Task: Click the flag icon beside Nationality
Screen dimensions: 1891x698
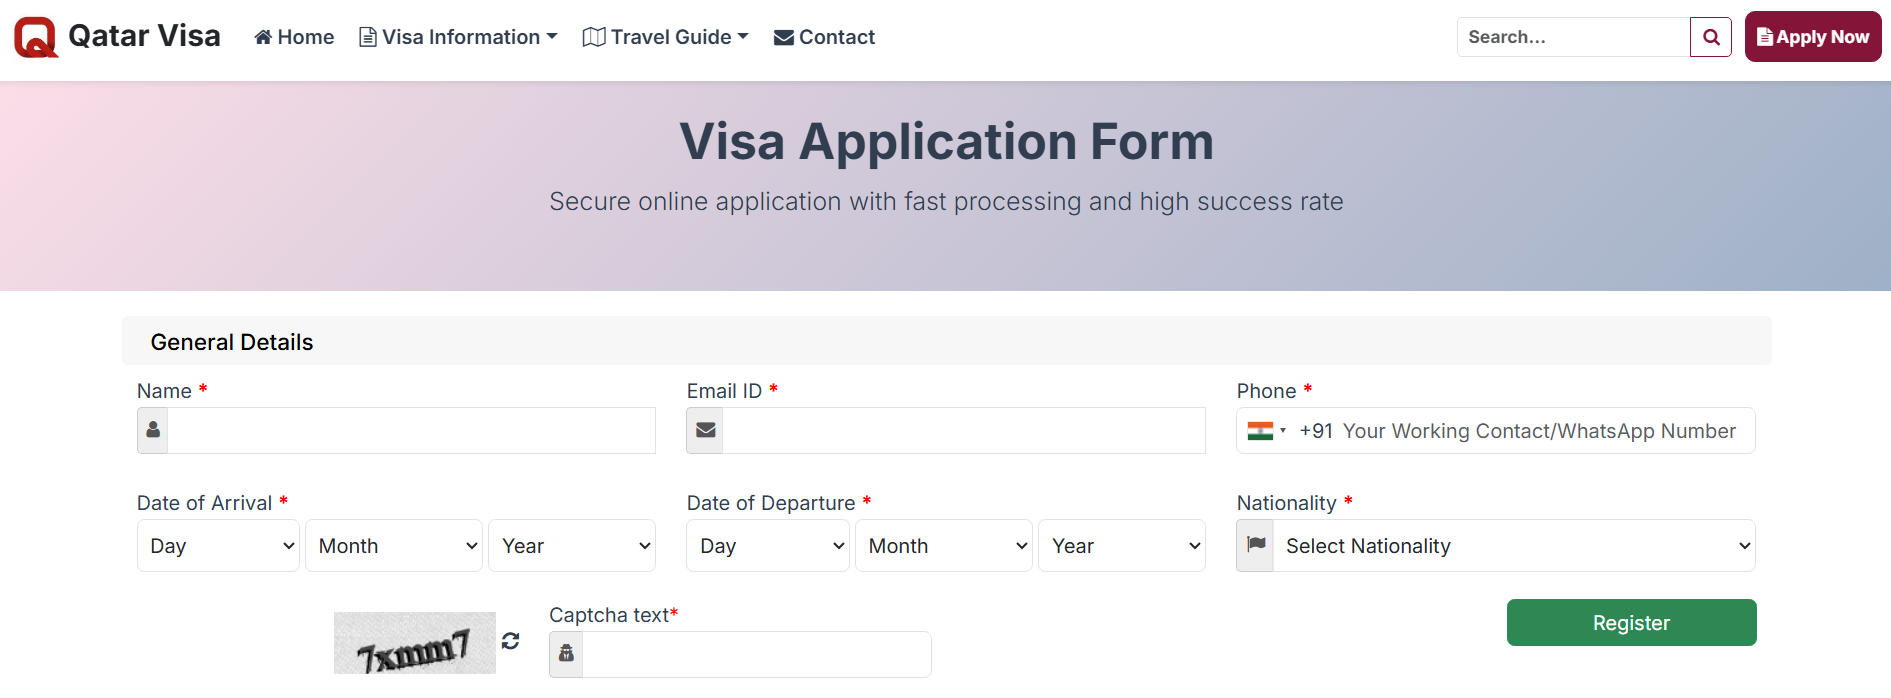Action: pyautogui.click(x=1256, y=545)
